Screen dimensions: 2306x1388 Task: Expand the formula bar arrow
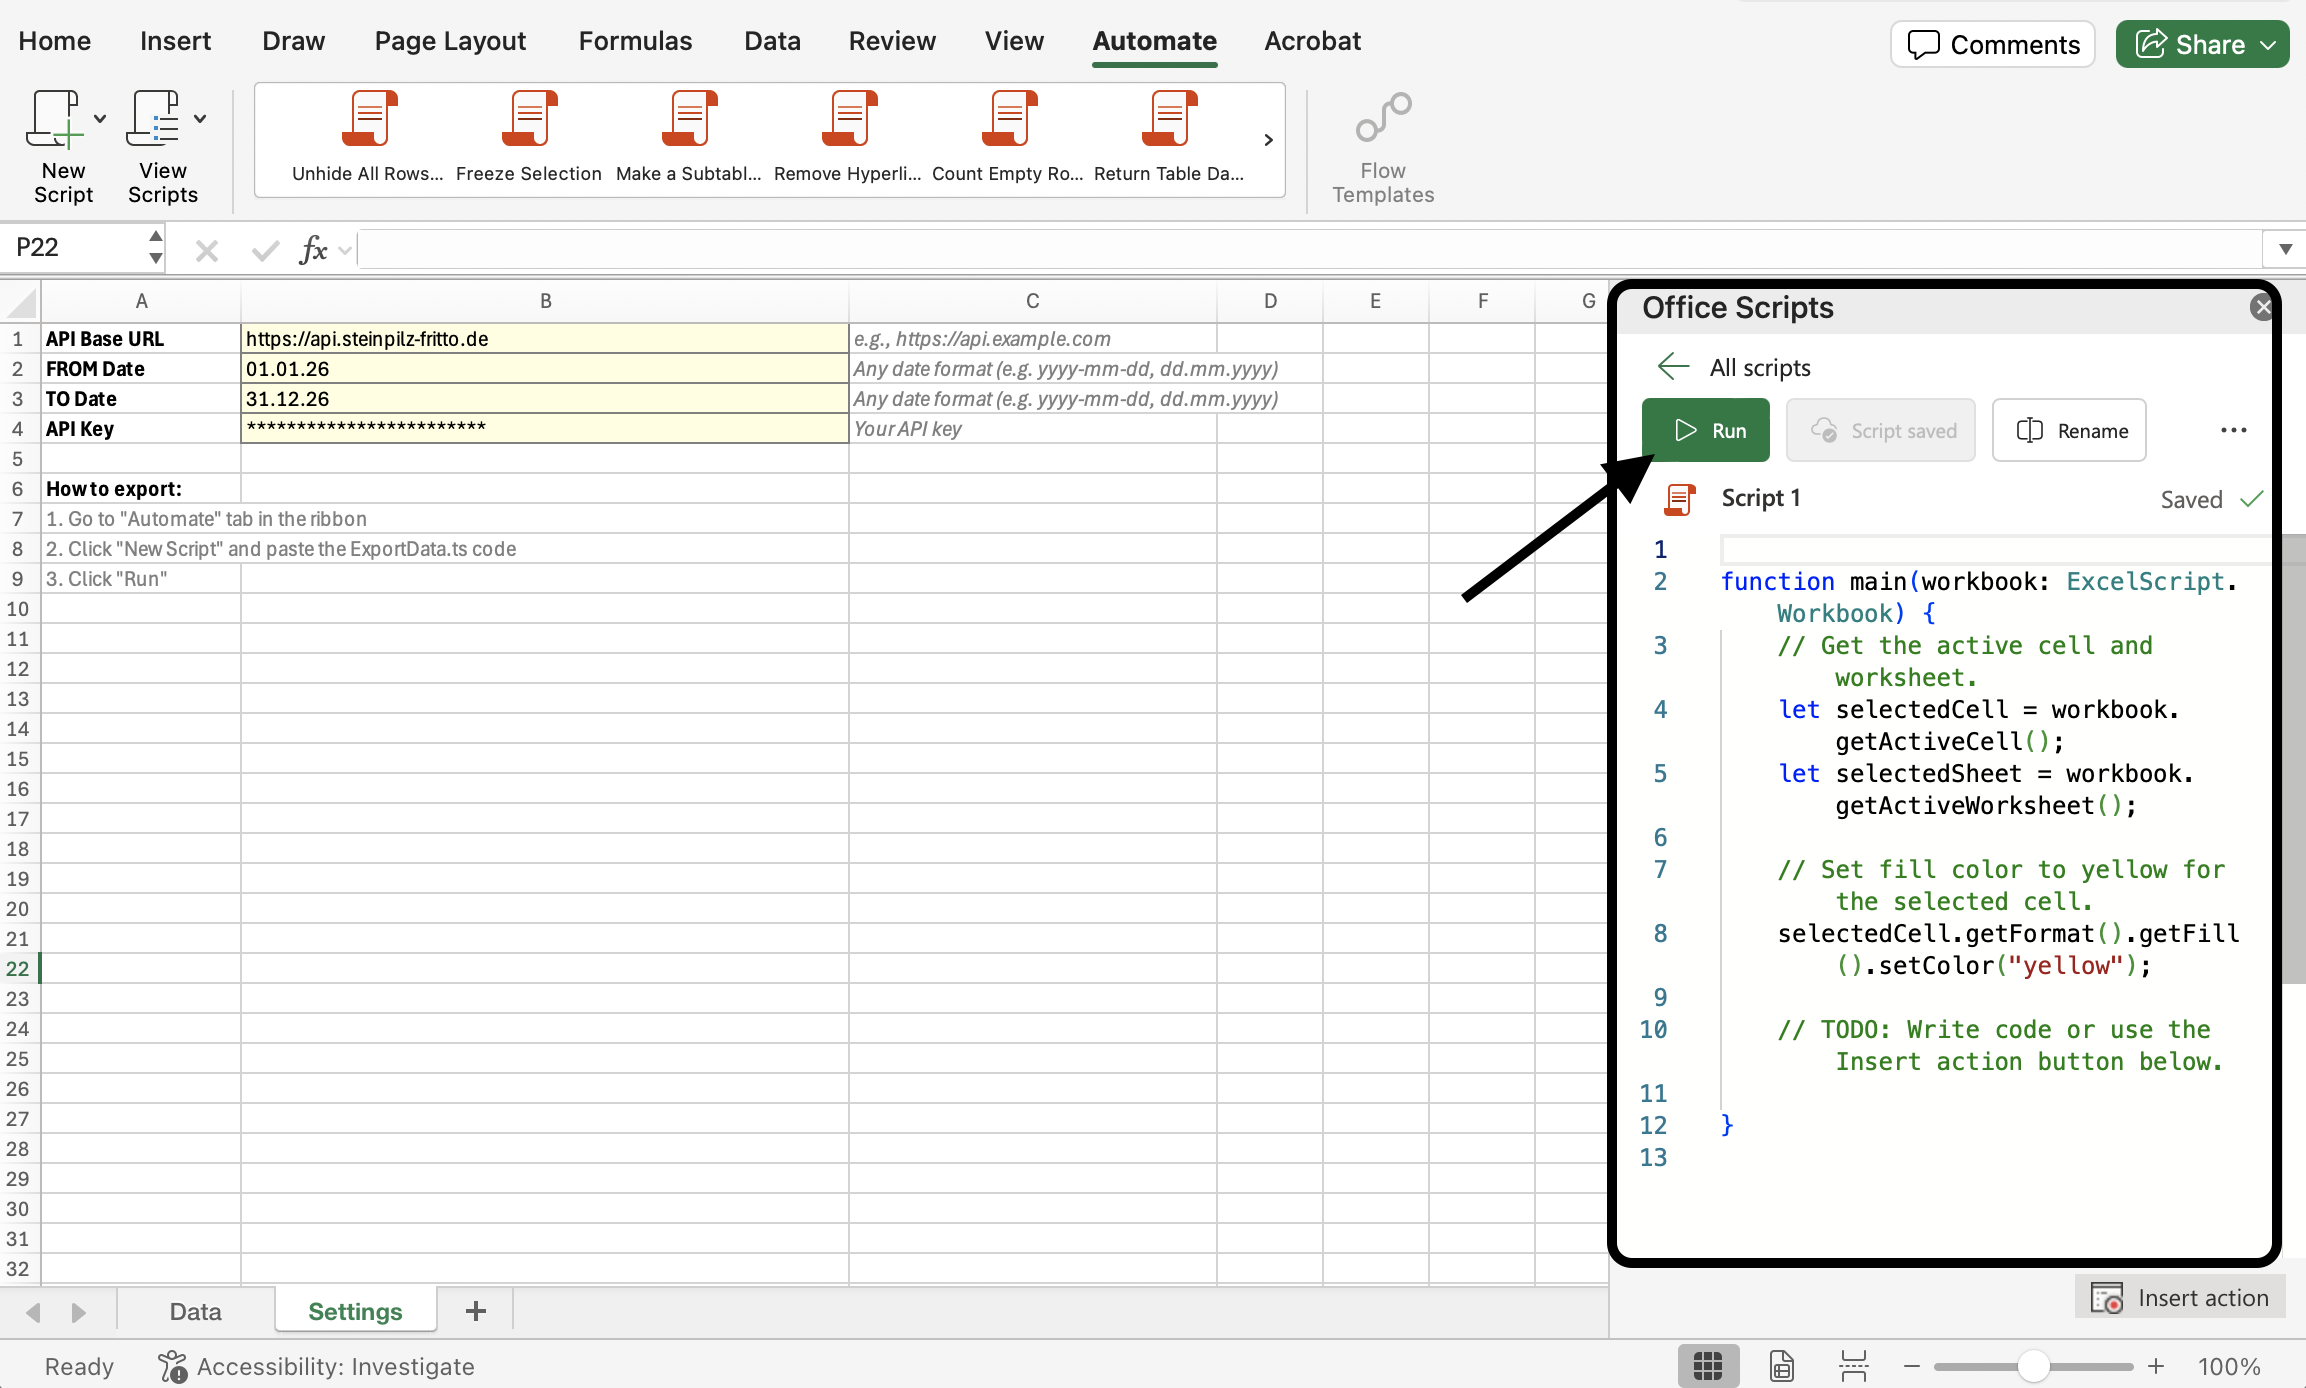(2285, 249)
